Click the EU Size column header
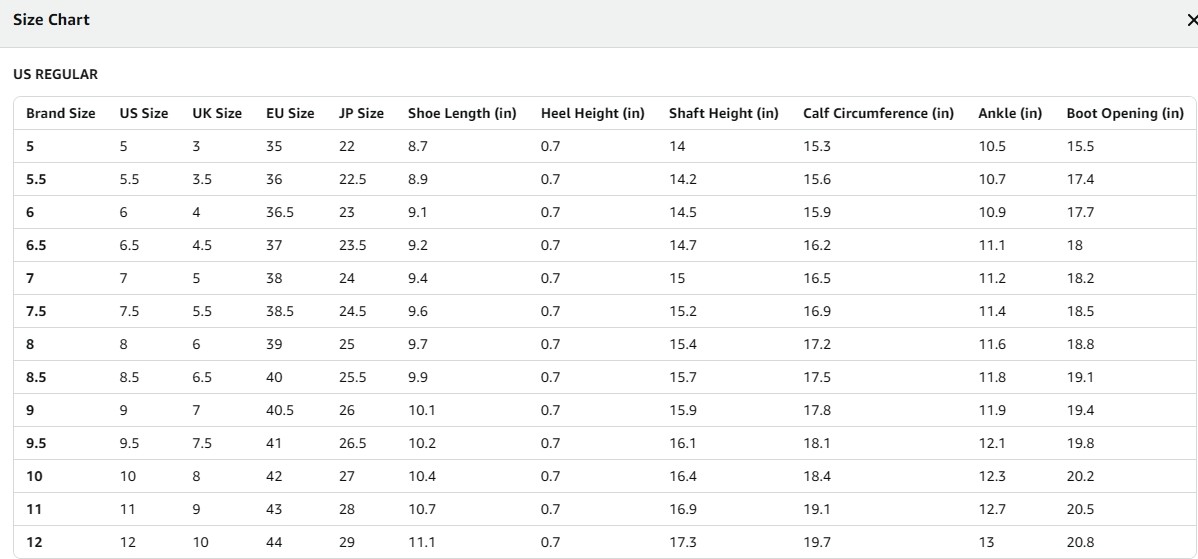 point(290,113)
